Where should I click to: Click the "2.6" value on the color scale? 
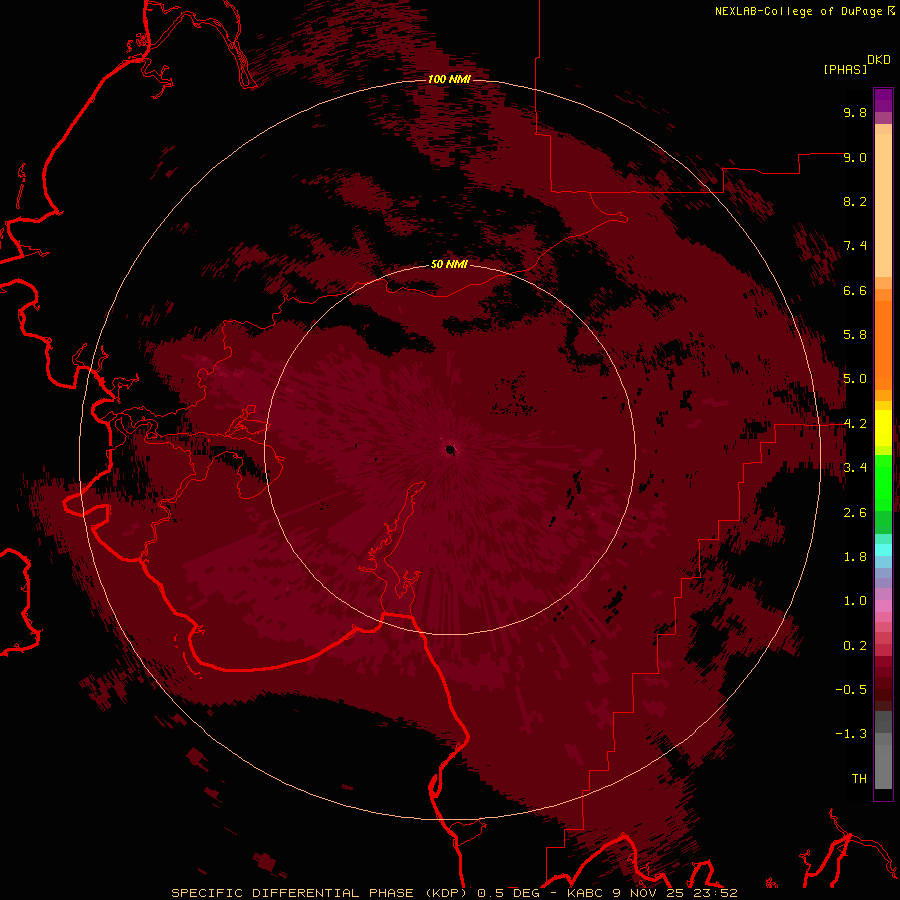[855, 513]
